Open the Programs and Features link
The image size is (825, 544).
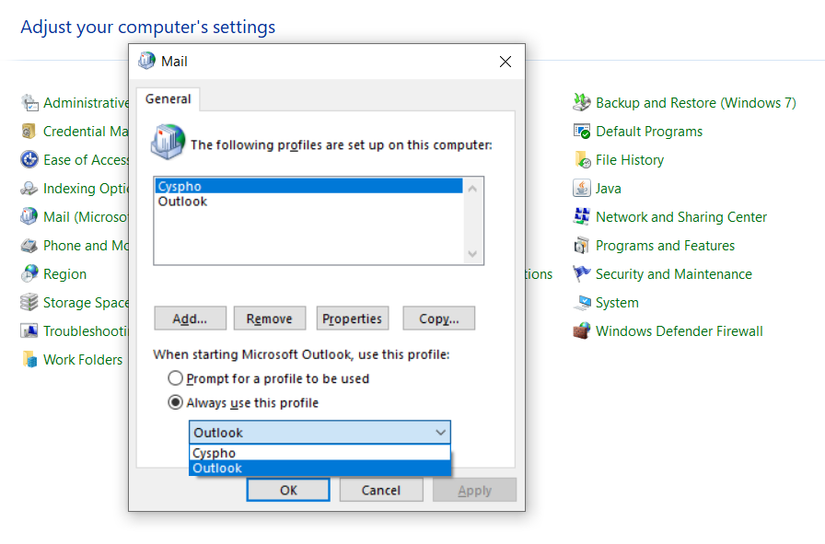(665, 245)
